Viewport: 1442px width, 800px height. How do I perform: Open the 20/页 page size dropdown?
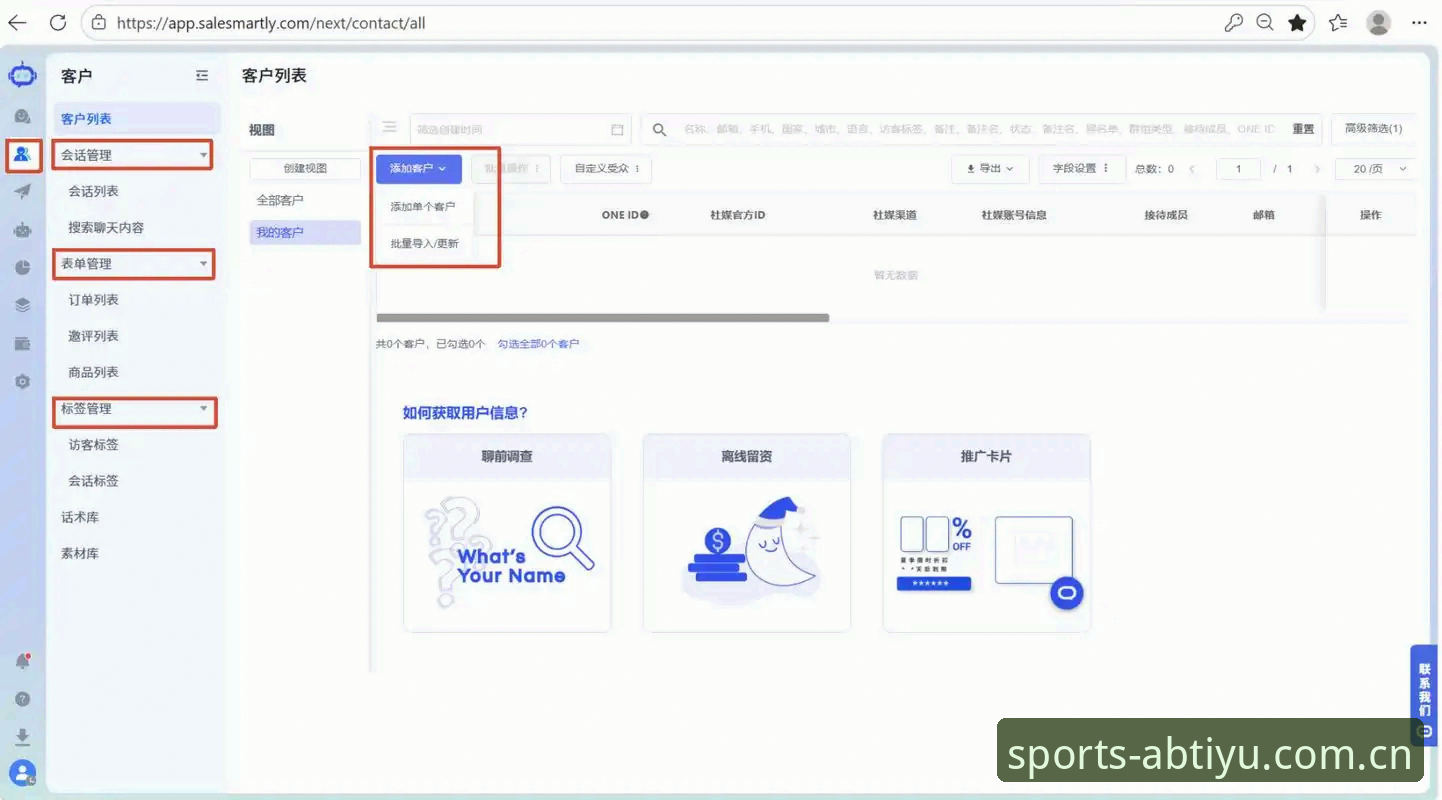point(1376,169)
